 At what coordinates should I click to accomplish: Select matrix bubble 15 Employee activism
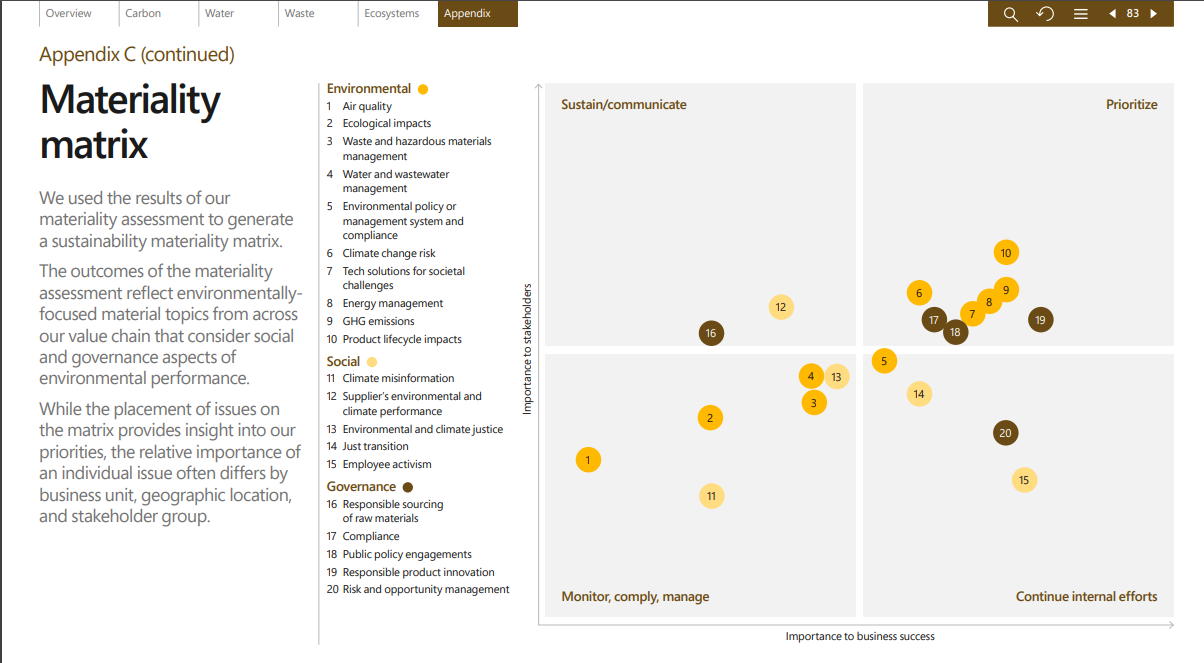pos(1024,480)
